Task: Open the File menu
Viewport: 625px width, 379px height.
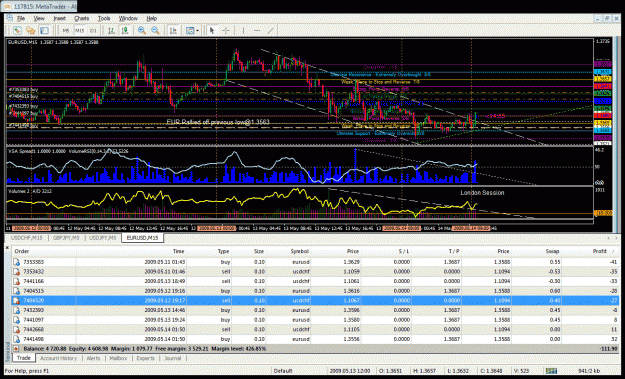Action: [x=21, y=18]
